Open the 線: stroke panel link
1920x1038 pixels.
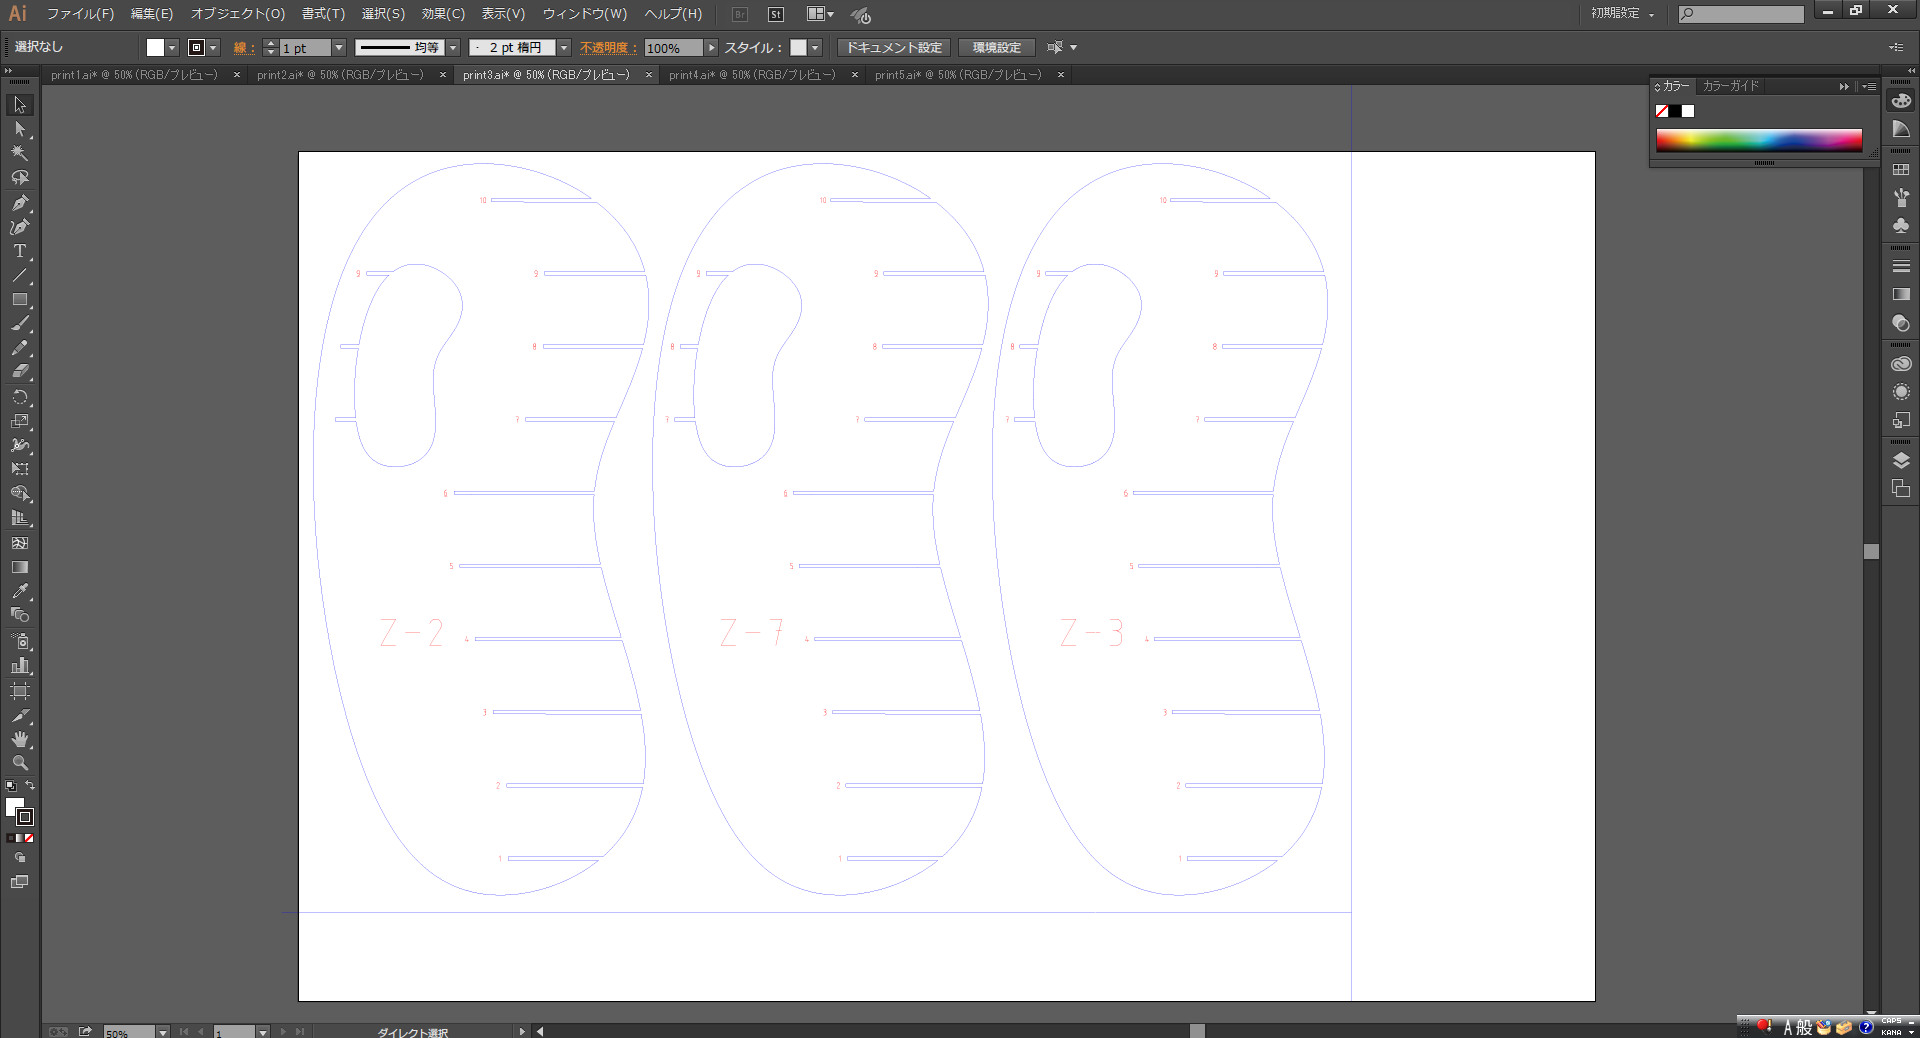click(243, 48)
